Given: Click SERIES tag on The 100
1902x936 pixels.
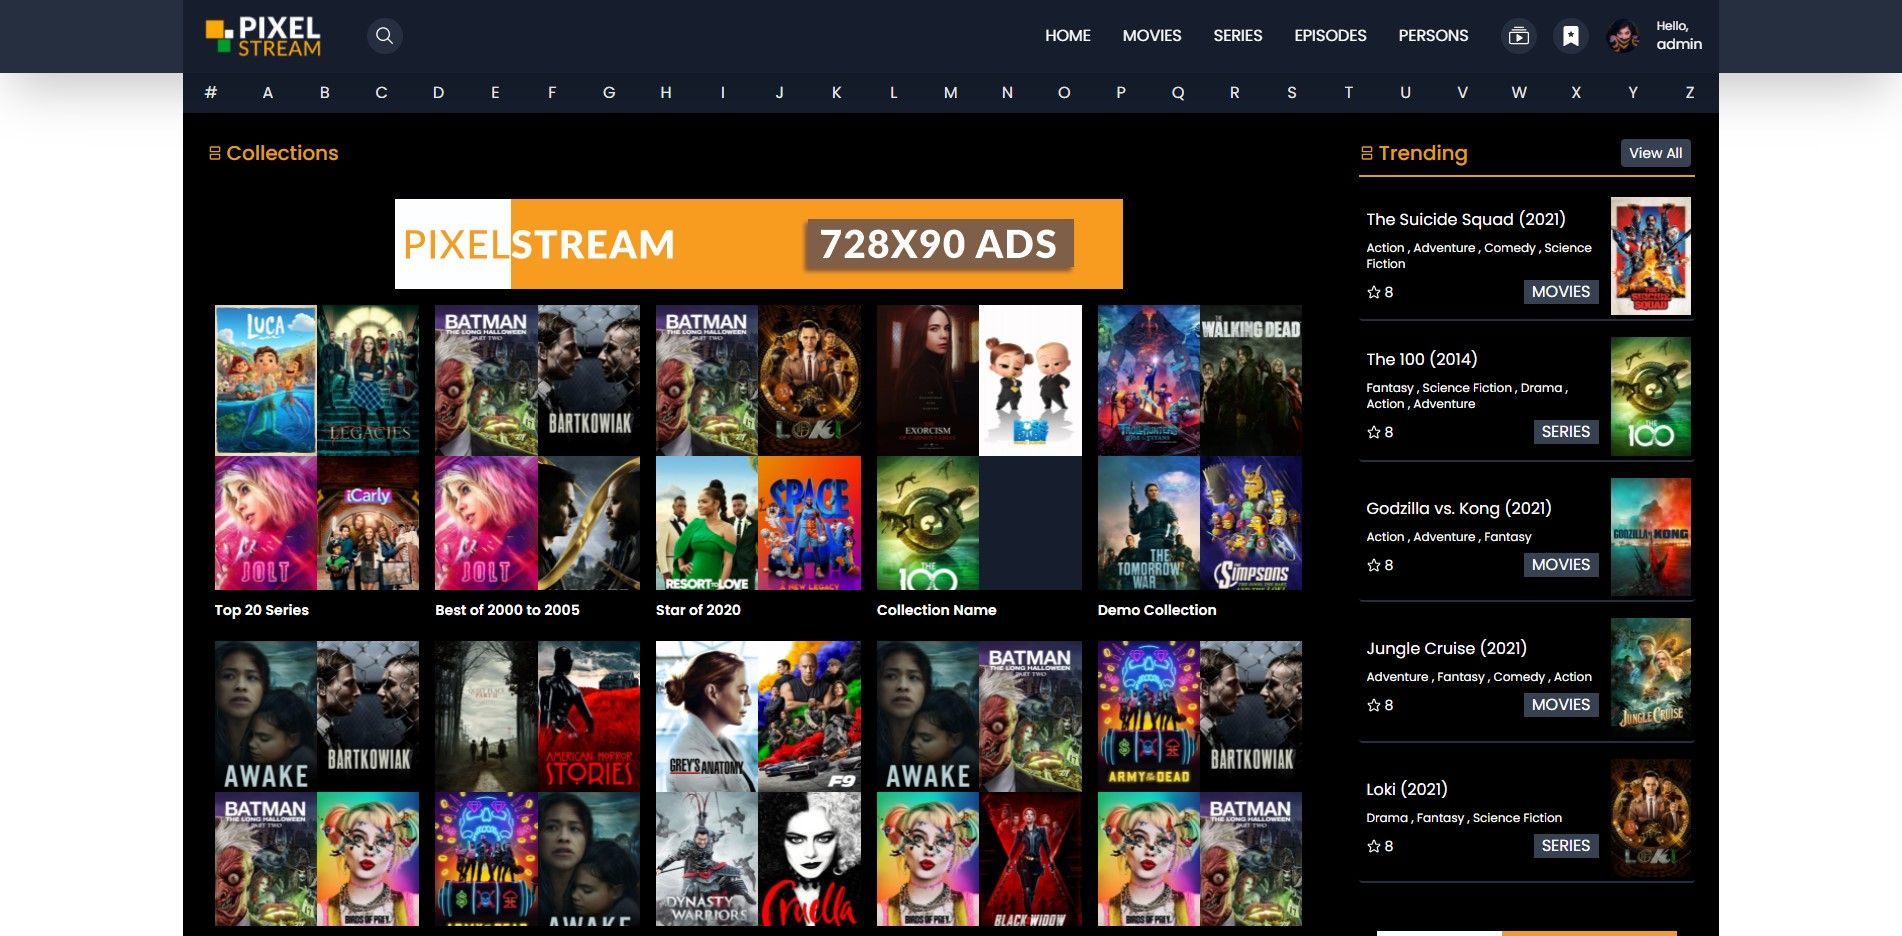Looking at the screenshot, I should point(1565,432).
